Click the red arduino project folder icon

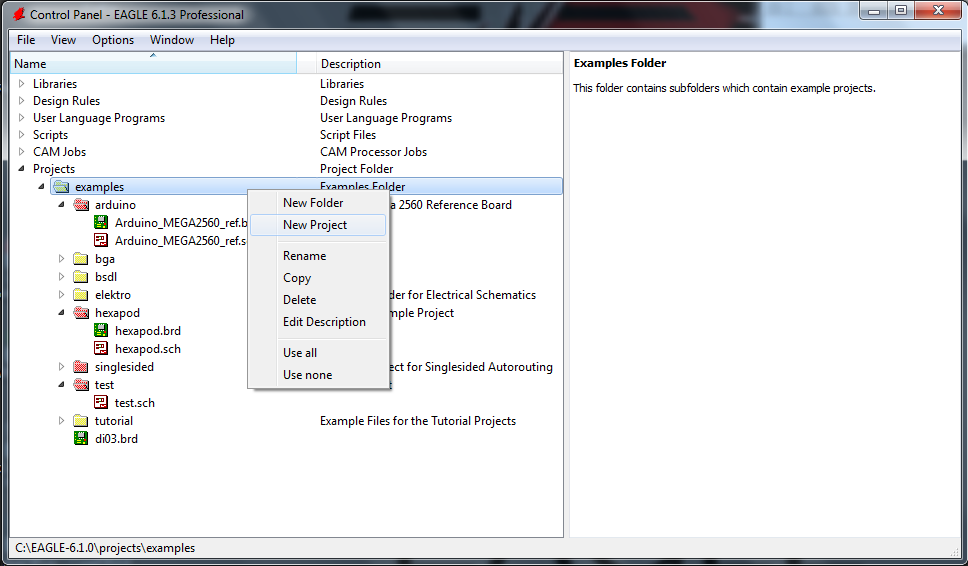coord(81,205)
